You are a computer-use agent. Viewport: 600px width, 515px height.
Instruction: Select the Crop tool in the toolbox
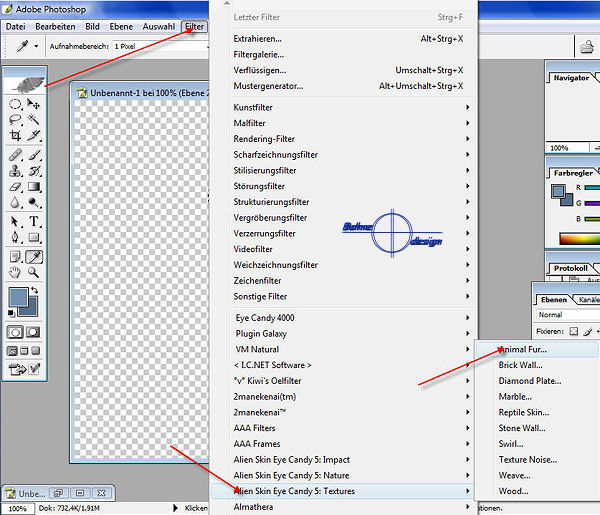[15, 136]
